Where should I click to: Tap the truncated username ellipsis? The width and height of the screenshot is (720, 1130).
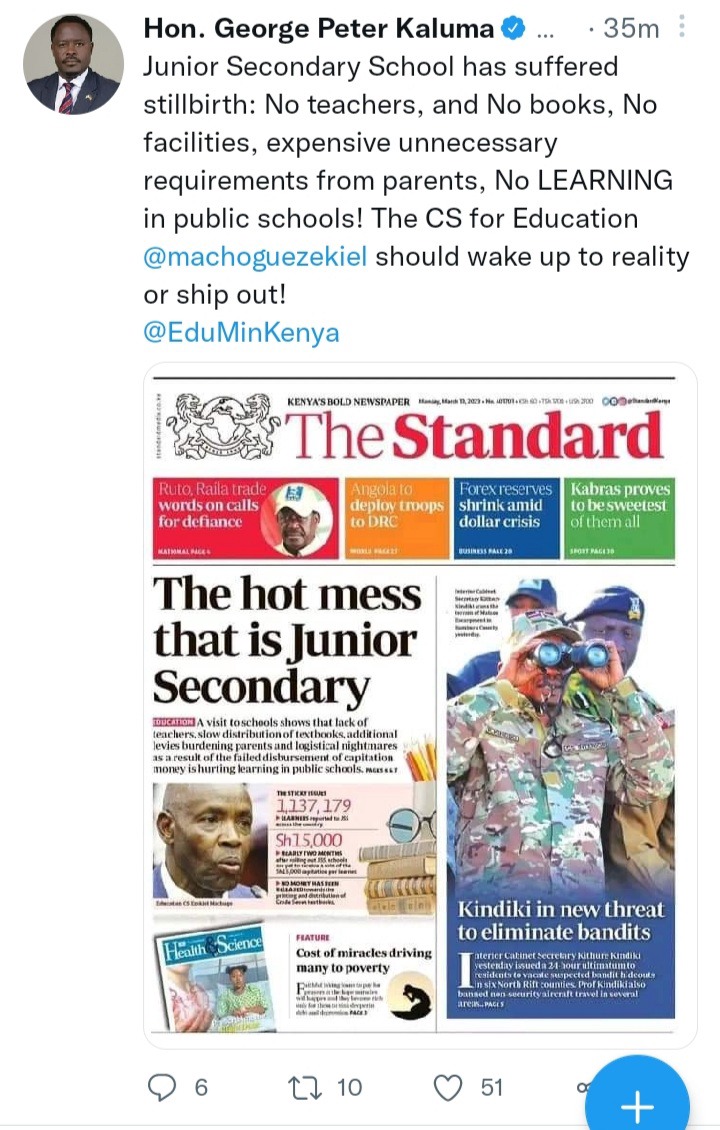[x=546, y=33]
